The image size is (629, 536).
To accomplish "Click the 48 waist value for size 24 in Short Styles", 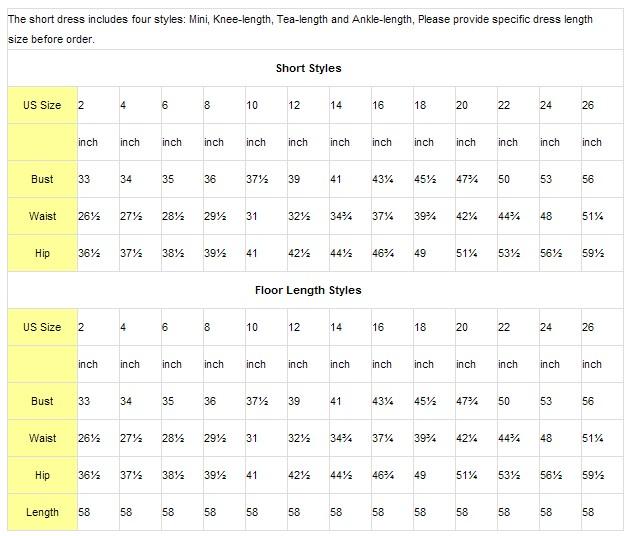I will 546,216.
